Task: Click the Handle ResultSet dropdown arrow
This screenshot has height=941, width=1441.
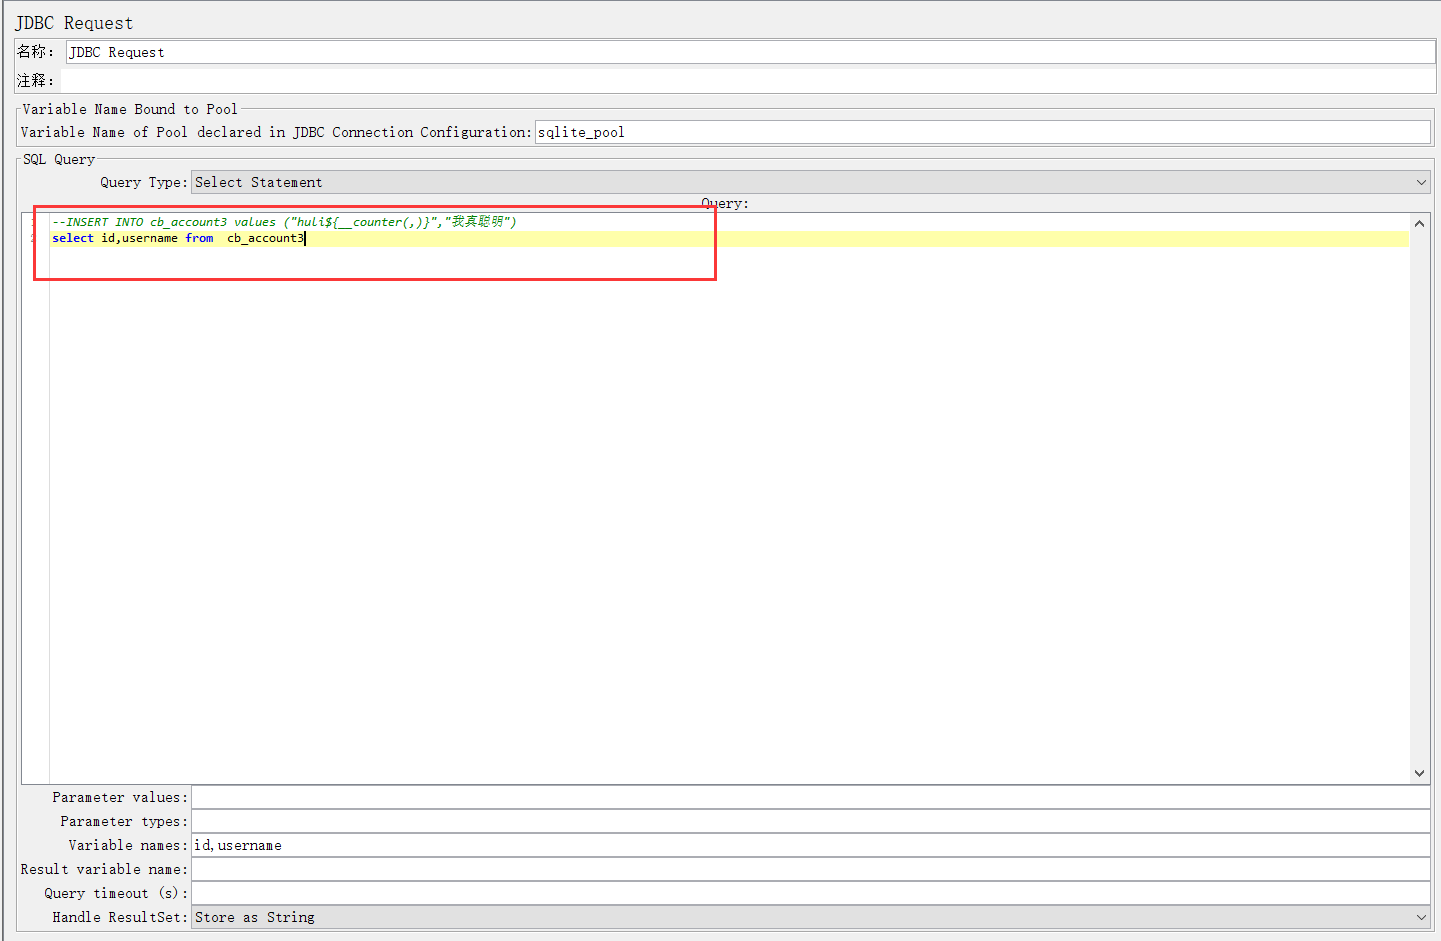Action: tap(1421, 916)
